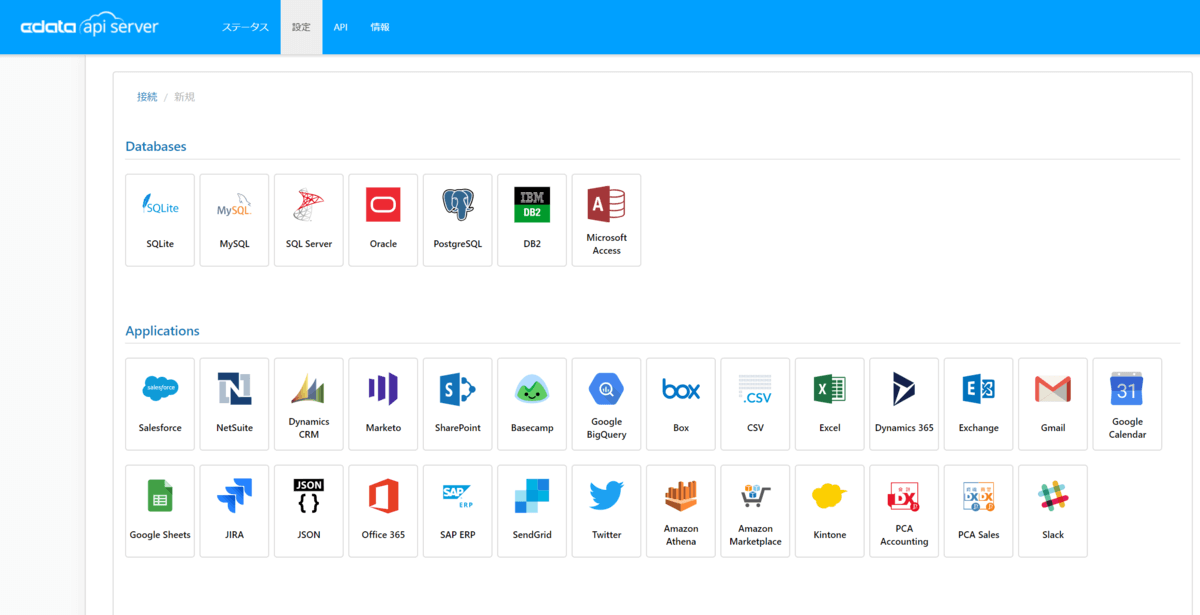Open the 情報 tab
Viewport: 1200px width, 615px height.
pos(380,27)
